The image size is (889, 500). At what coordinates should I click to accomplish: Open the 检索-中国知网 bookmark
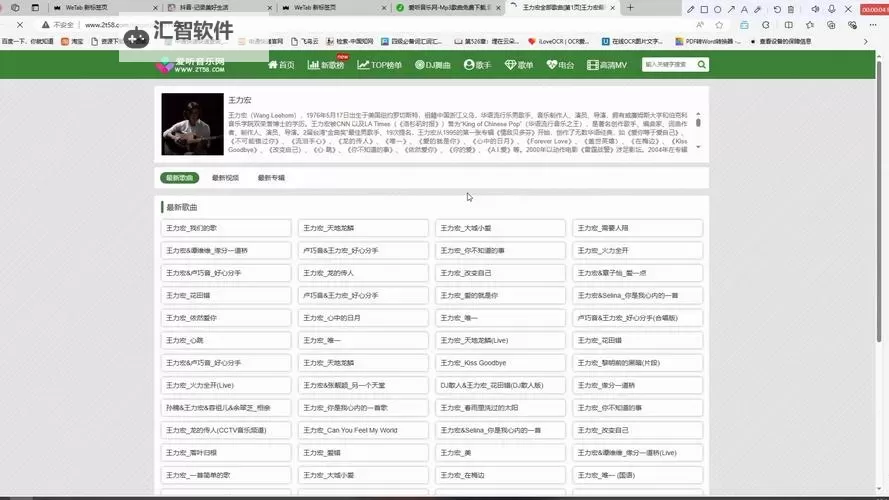tap(349, 41)
